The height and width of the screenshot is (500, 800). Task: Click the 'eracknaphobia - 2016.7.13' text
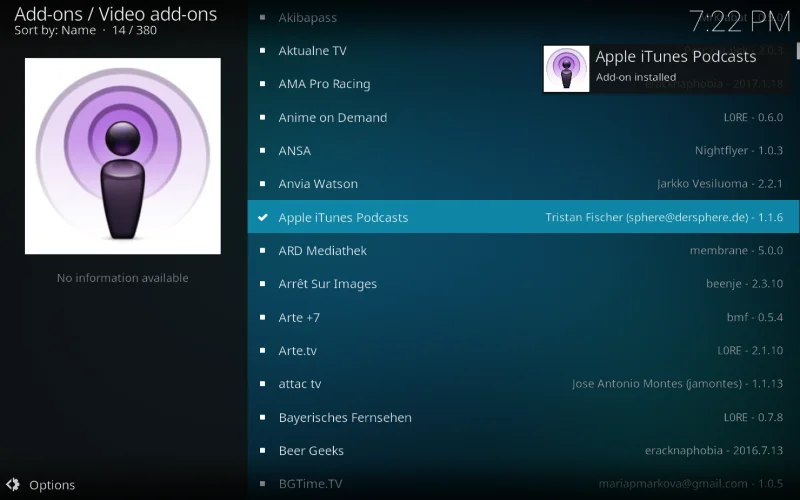(x=714, y=451)
